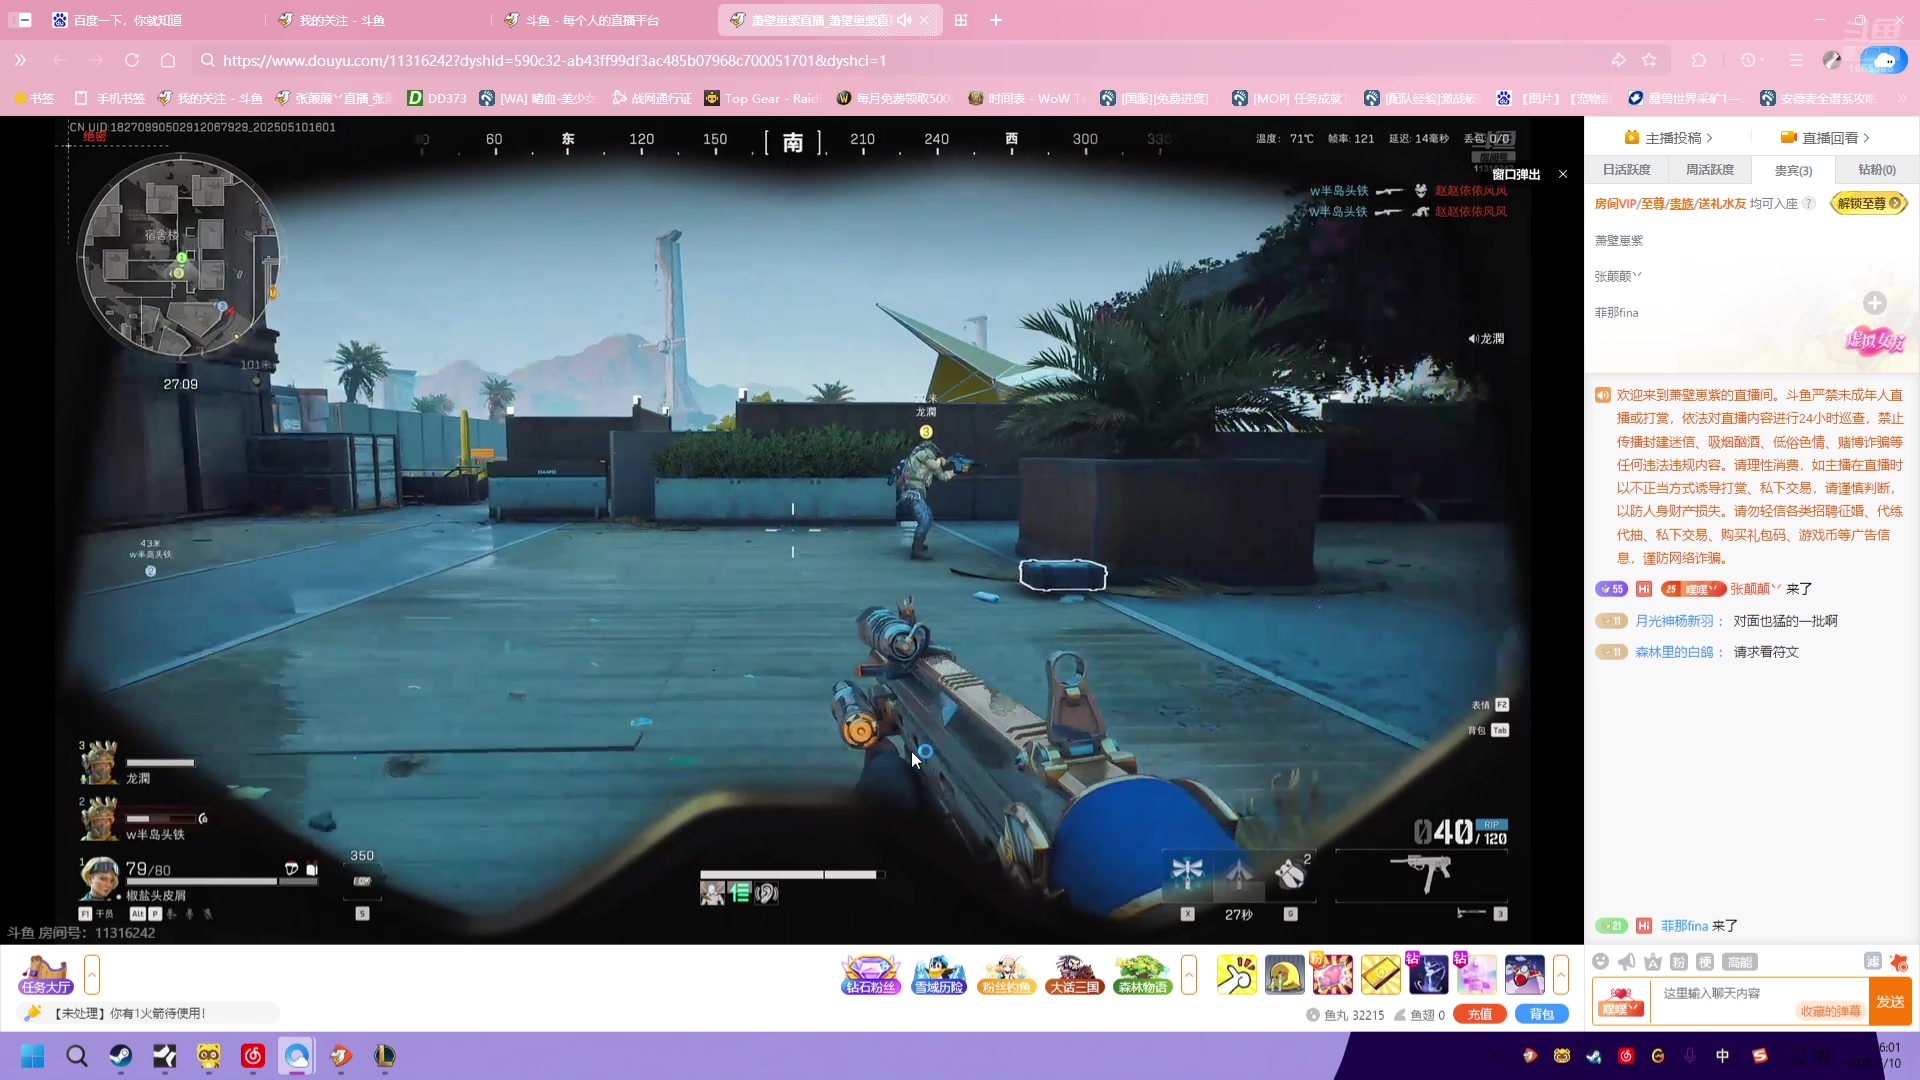Open the 虚拟女友 pink heart badge
1920x1080 pixels.
pyautogui.click(x=1874, y=341)
